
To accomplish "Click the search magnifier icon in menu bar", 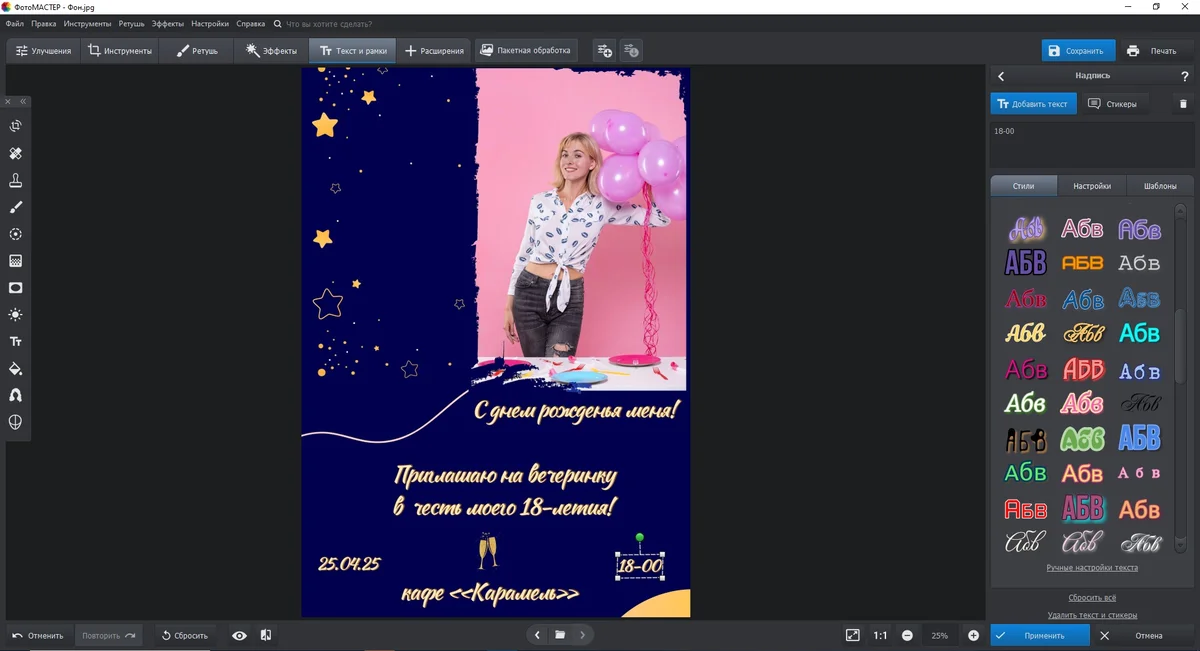I will point(278,23).
